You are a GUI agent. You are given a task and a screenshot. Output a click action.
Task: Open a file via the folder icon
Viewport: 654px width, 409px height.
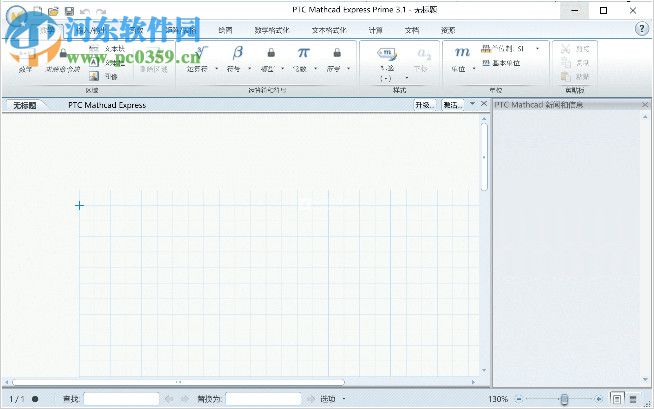pos(53,11)
